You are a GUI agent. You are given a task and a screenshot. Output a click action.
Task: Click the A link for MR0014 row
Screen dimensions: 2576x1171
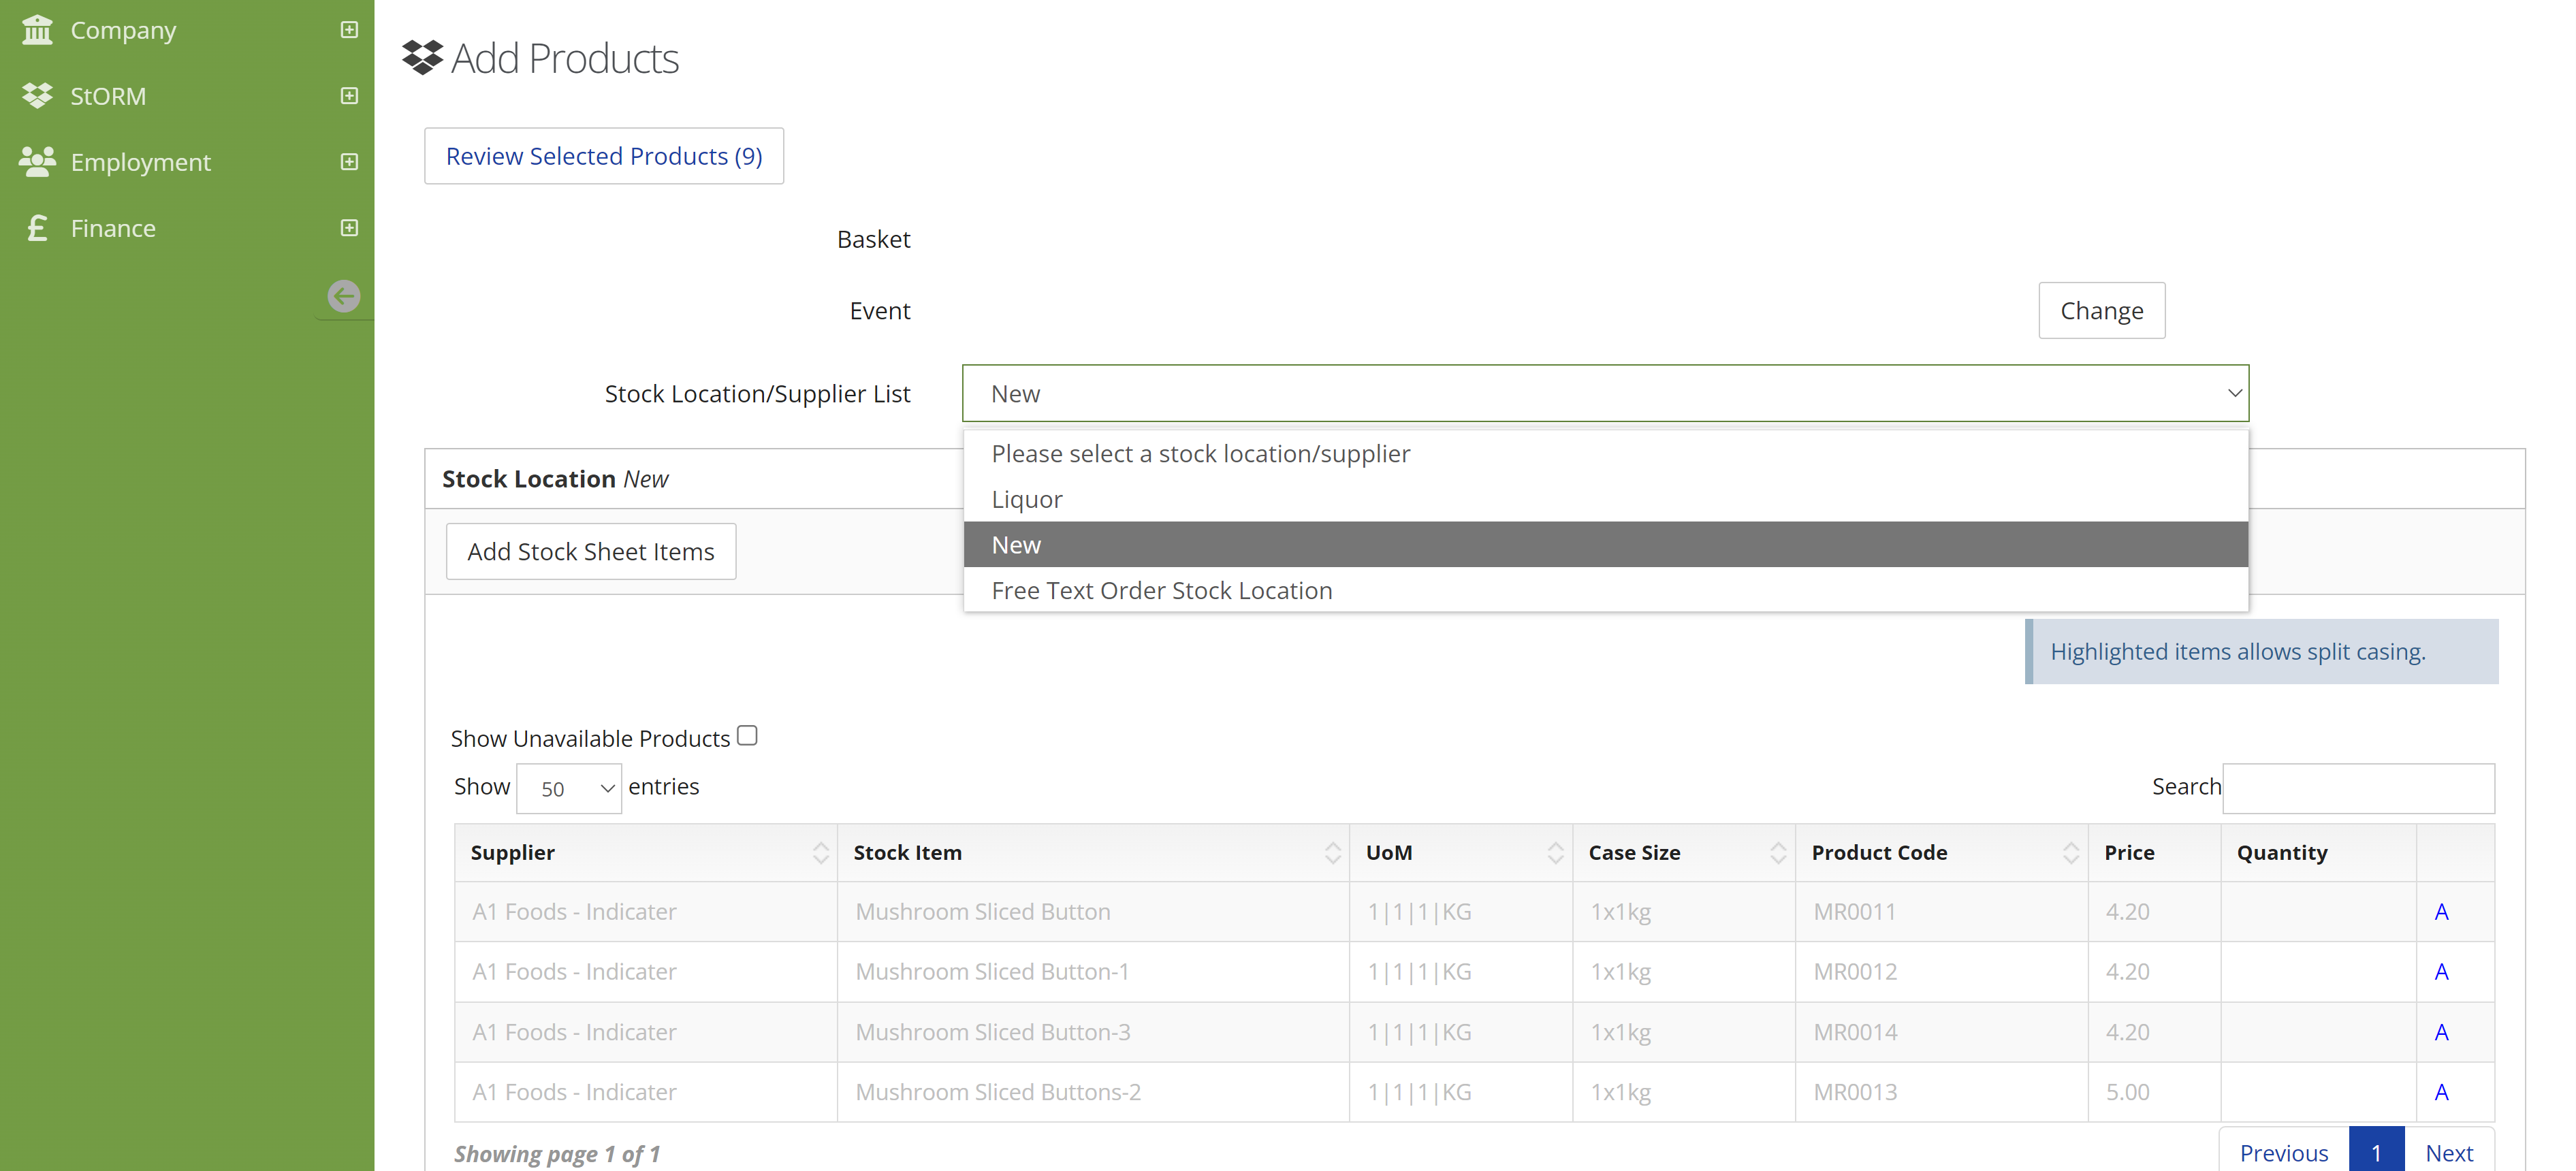(x=2441, y=1032)
